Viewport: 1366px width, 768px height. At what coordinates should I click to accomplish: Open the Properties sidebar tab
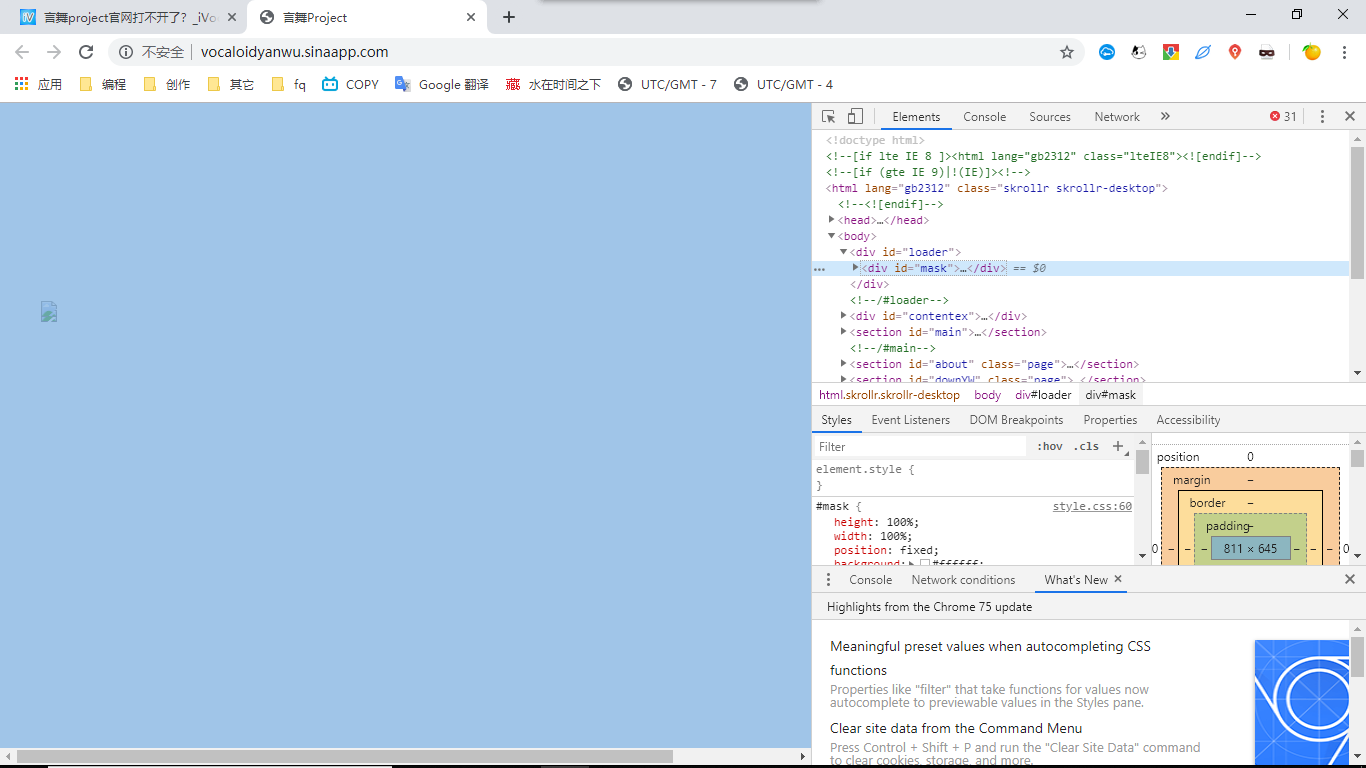(x=1110, y=420)
